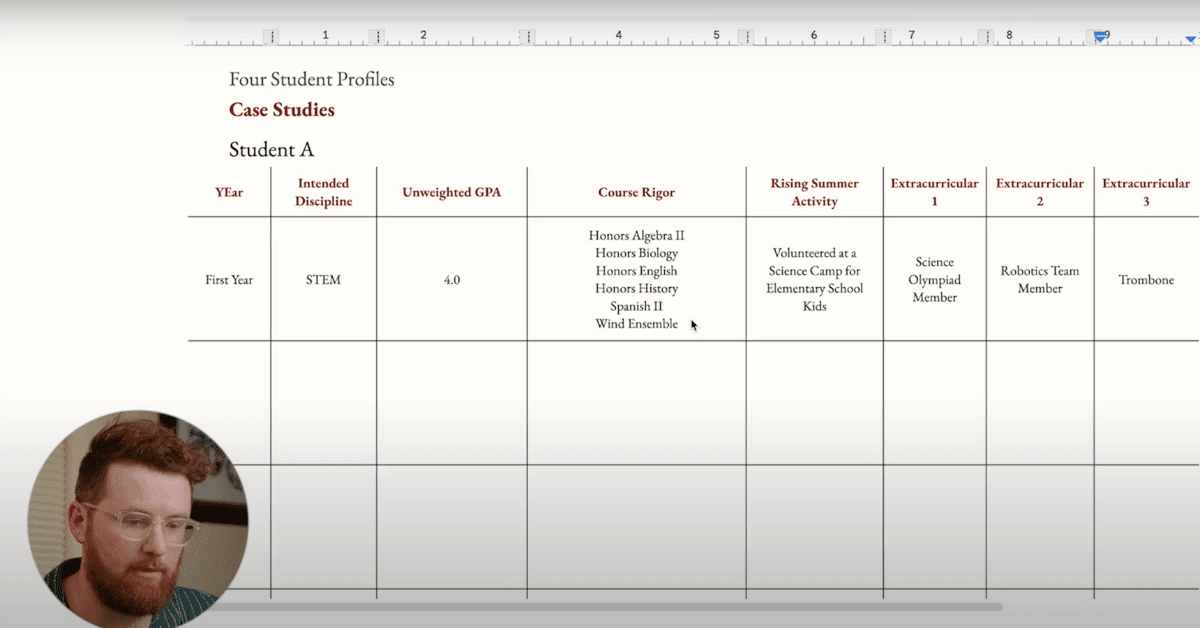The image size is (1200, 628).
Task: Click the 'Rising Summer Activity' column header
Action: coord(814,192)
